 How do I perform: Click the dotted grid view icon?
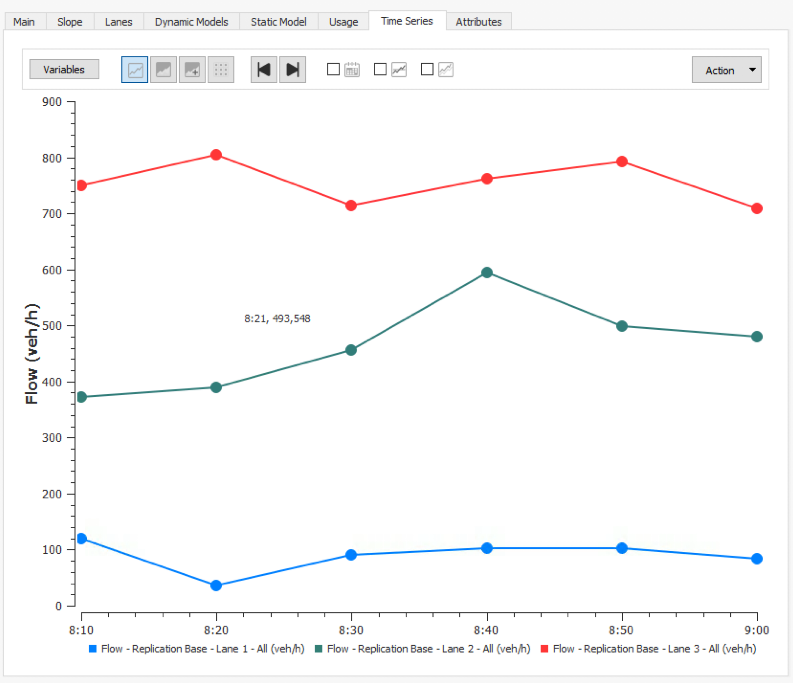click(x=221, y=70)
